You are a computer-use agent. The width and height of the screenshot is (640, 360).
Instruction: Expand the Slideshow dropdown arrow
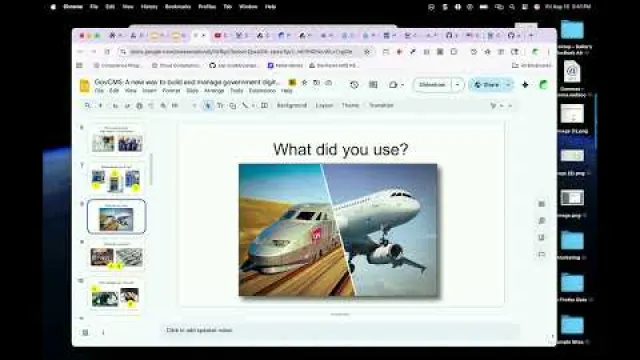458,84
